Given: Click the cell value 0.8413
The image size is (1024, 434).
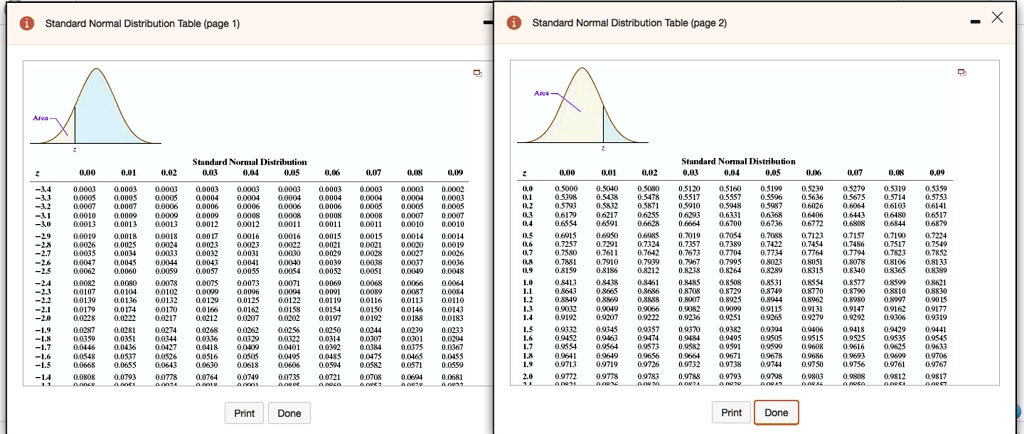Looking at the screenshot, I should click(567, 283).
